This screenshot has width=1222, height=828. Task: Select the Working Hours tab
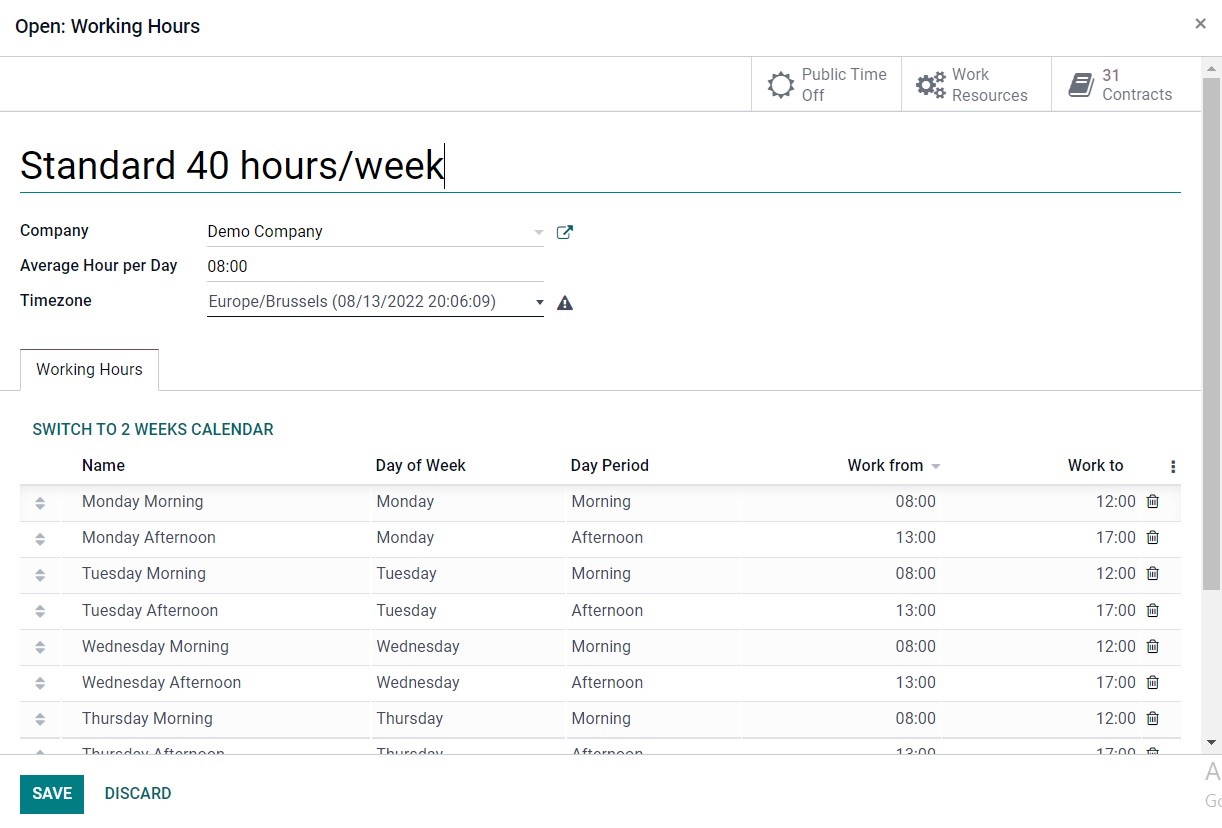click(x=89, y=369)
